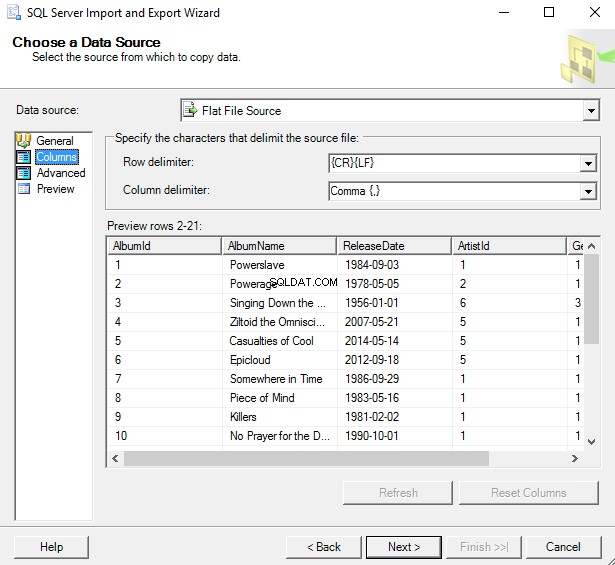Go to the Preview page

55,189
